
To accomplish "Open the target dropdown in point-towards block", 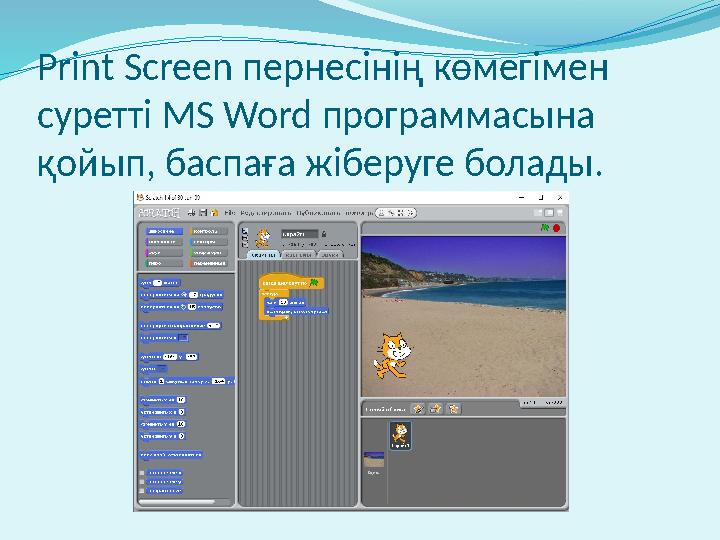I will click(x=183, y=338).
